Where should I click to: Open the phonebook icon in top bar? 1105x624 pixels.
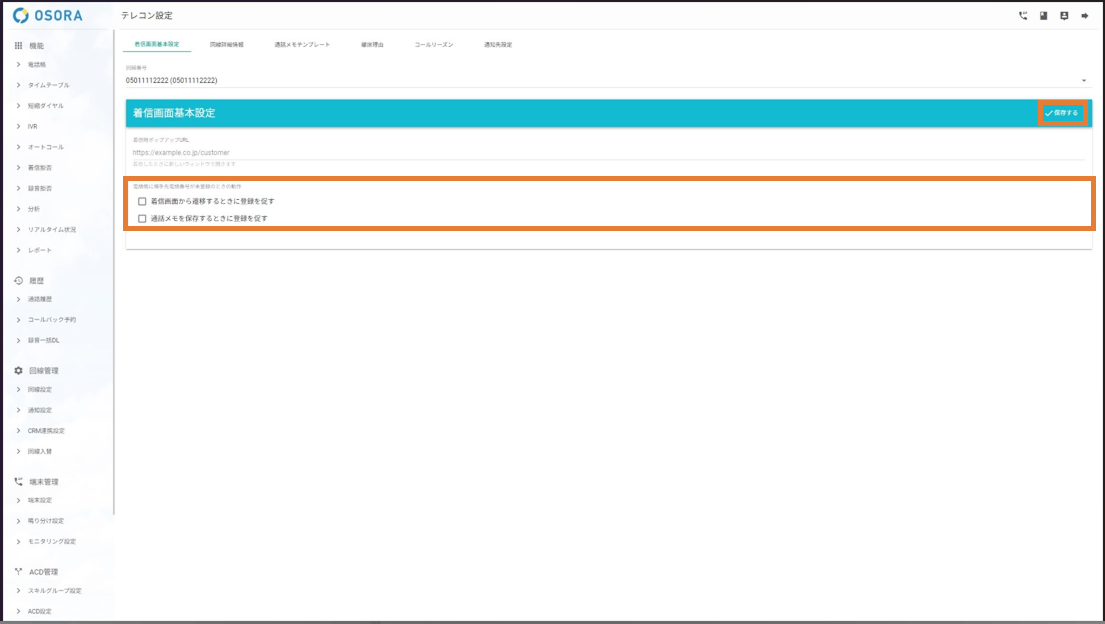click(x=1043, y=16)
